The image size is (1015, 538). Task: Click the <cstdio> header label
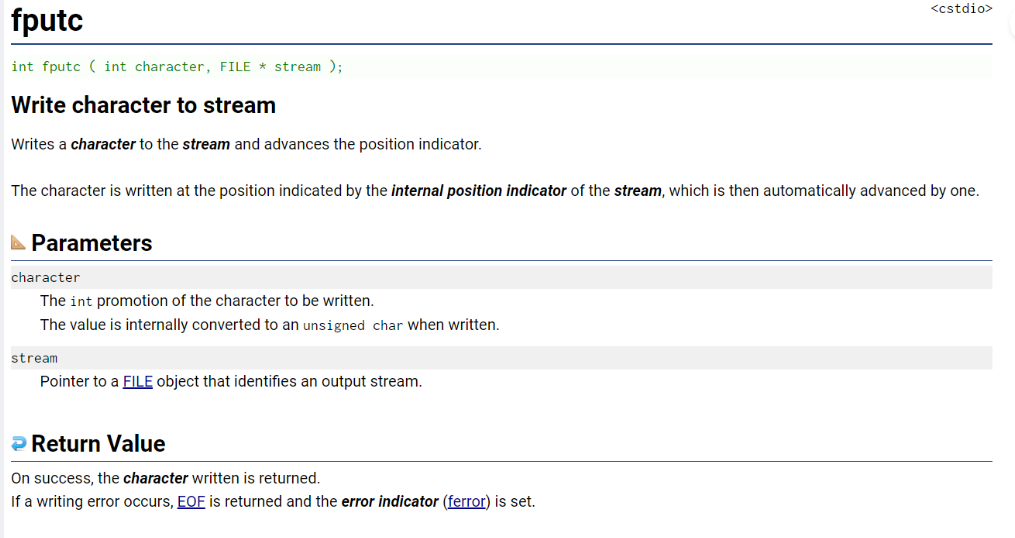point(961,8)
